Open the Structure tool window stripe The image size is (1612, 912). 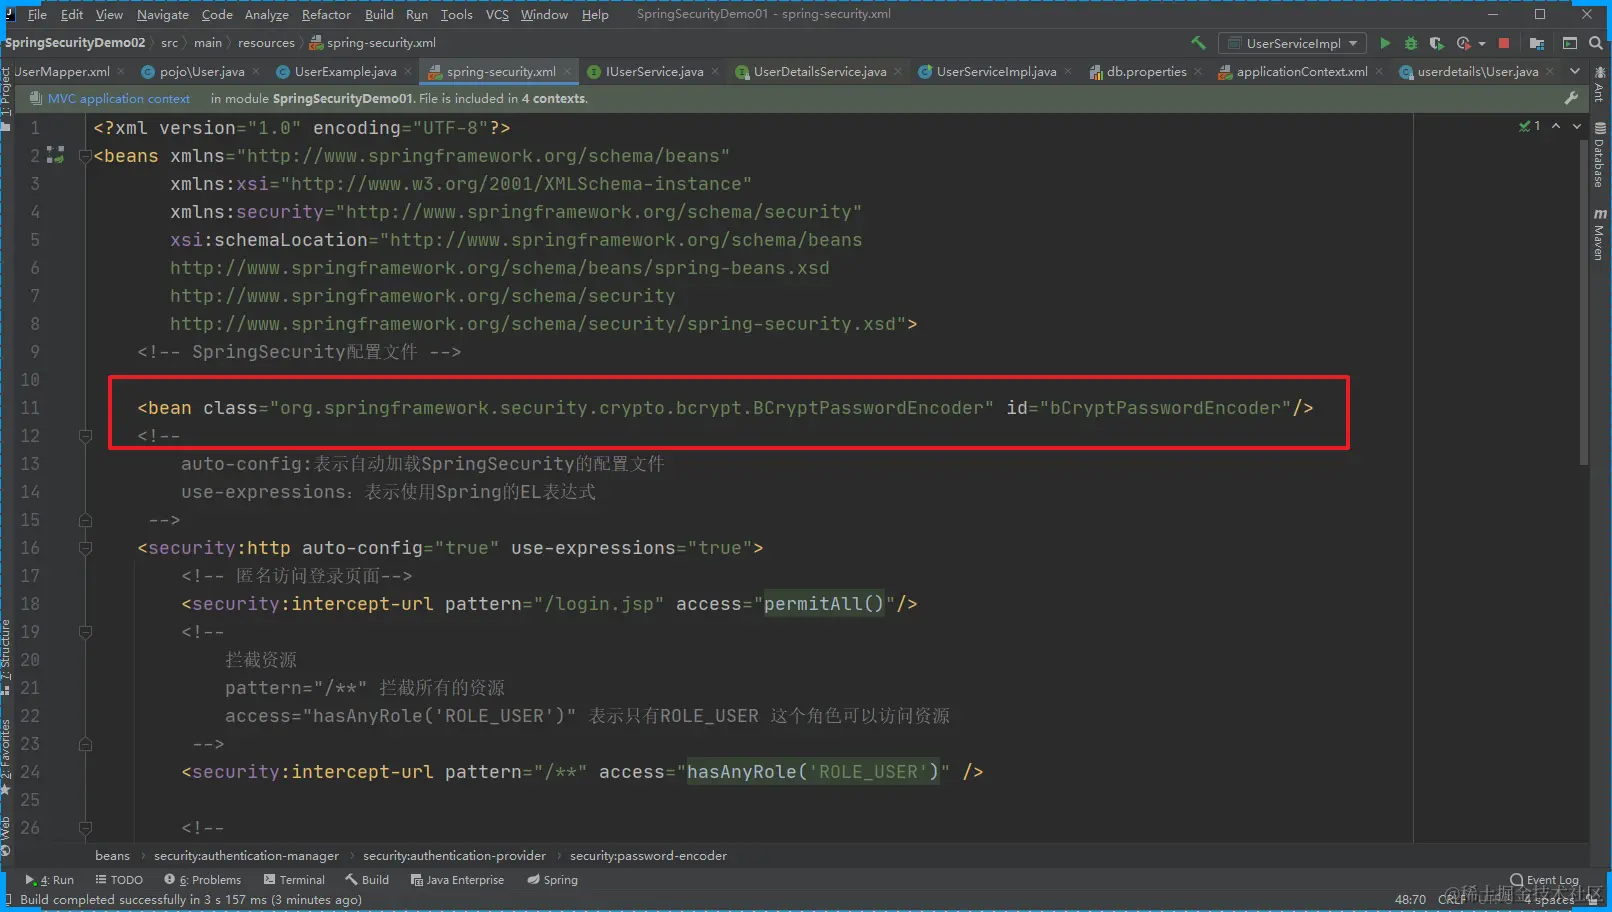[x=6, y=656]
